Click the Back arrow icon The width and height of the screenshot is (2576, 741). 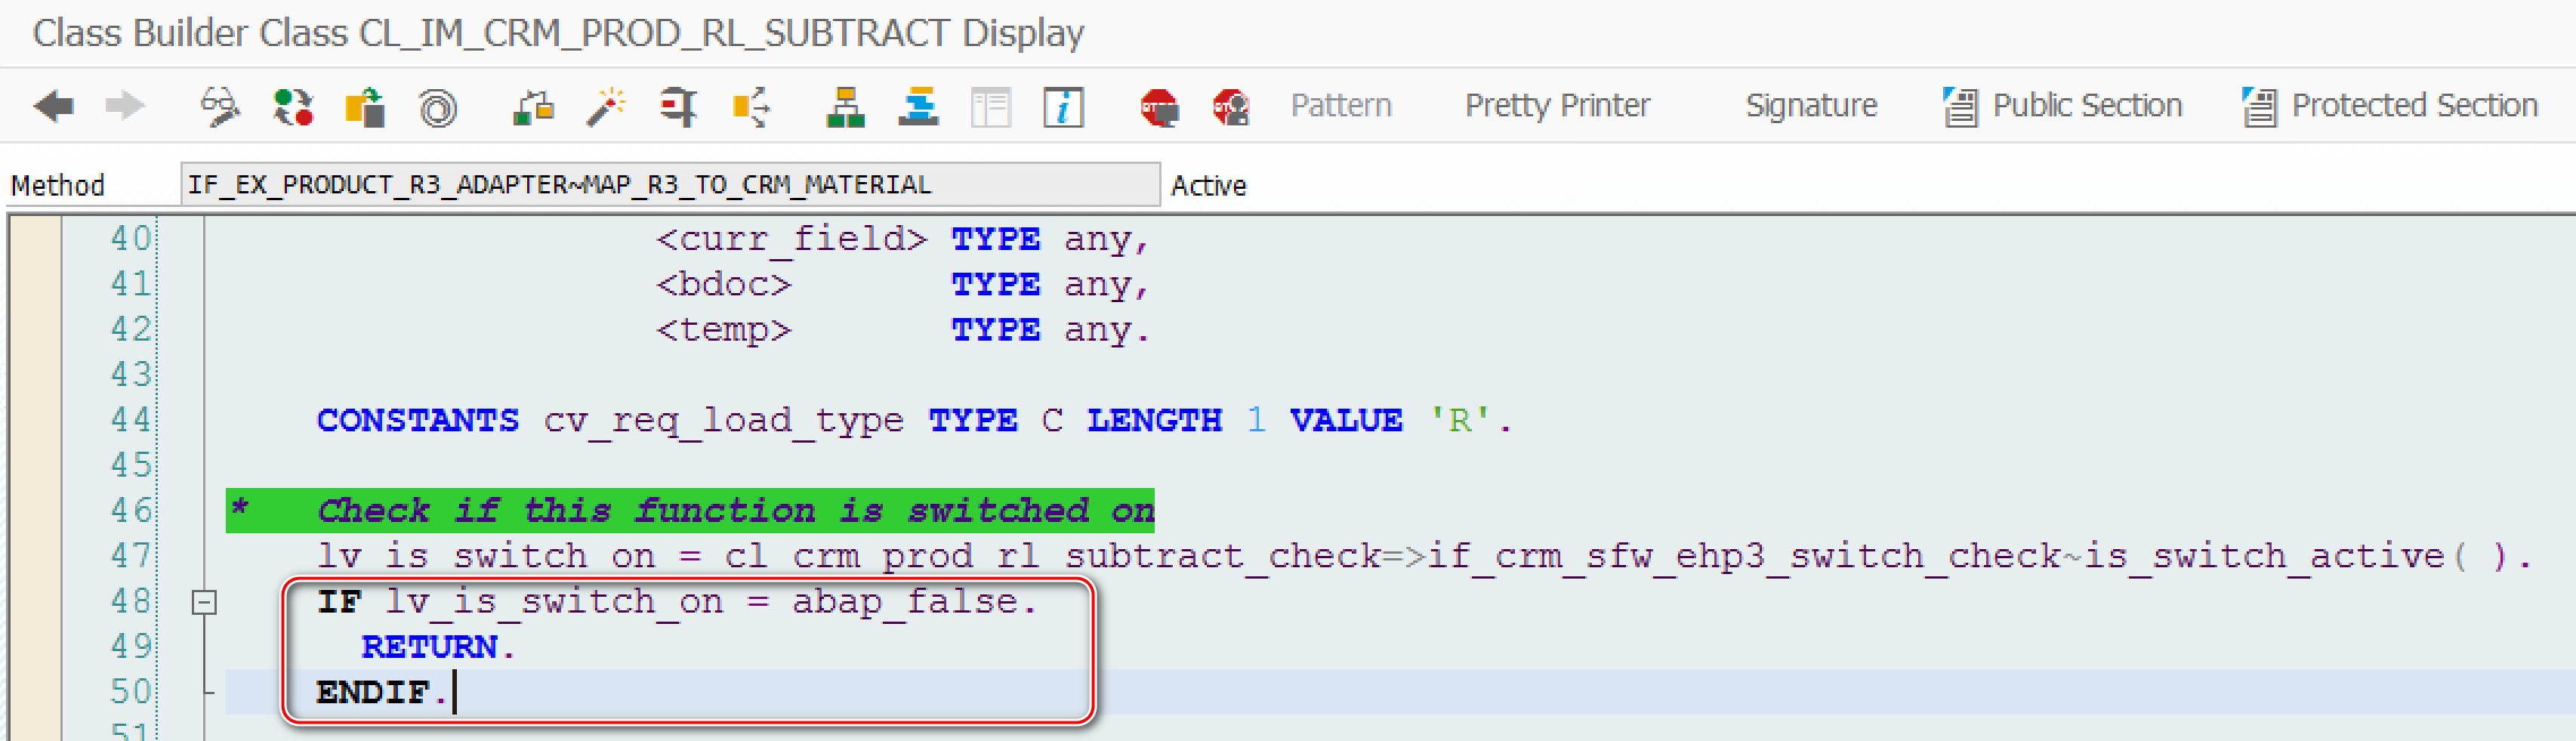(x=54, y=105)
